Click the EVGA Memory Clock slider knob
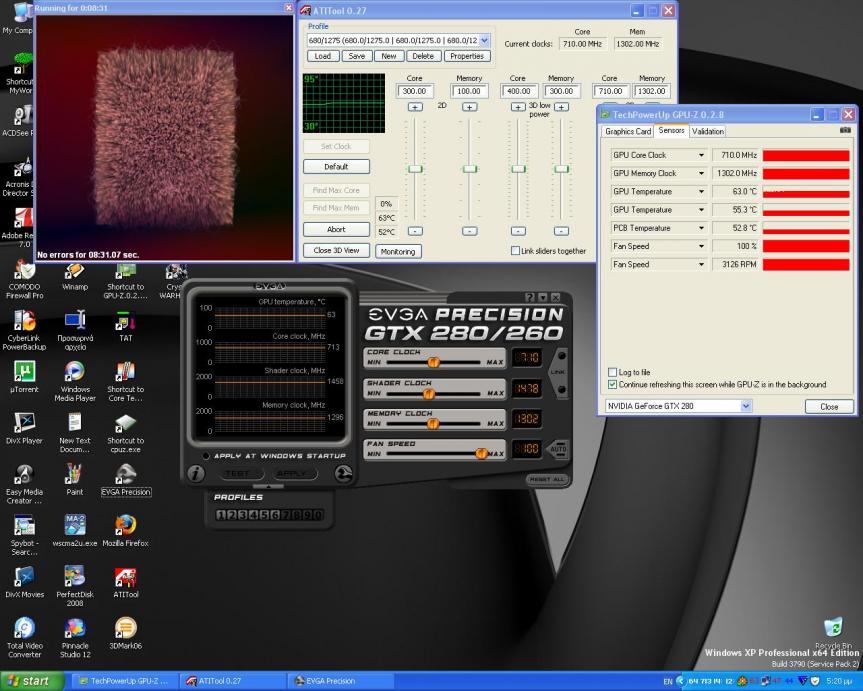The height and width of the screenshot is (691, 863). (x=433, y=423)
